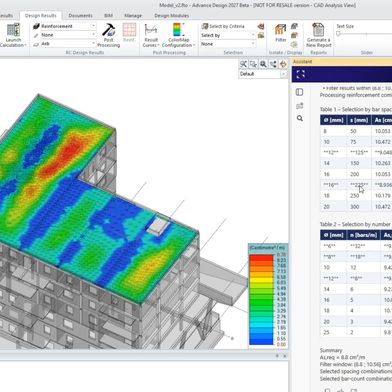Click cell '150' in Table 1

[355, 163]
